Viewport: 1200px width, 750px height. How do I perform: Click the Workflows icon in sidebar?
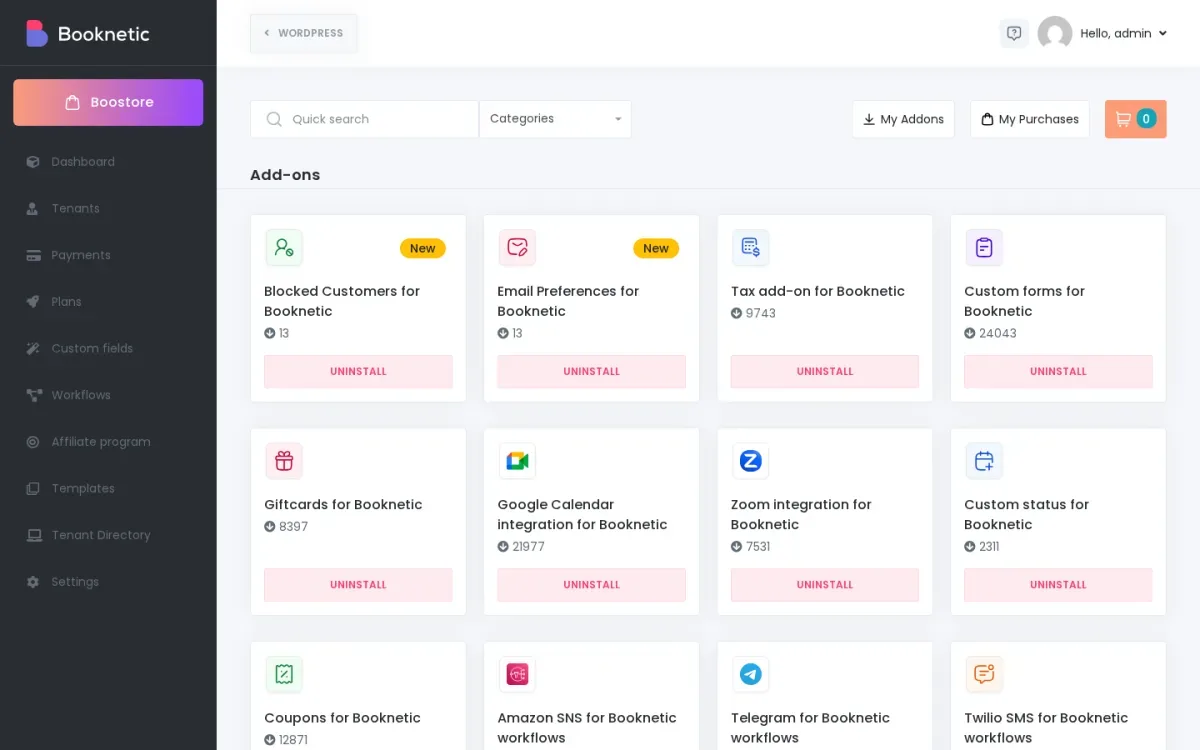[x=33, y=395]
